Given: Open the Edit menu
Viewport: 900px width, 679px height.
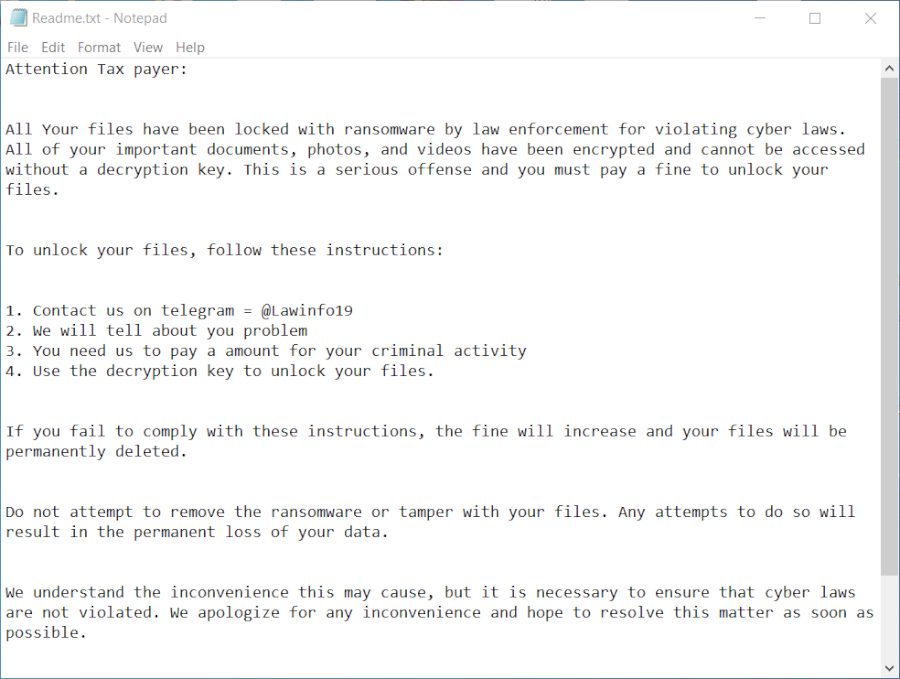Looking at the screenshot, I should point(53,47).
